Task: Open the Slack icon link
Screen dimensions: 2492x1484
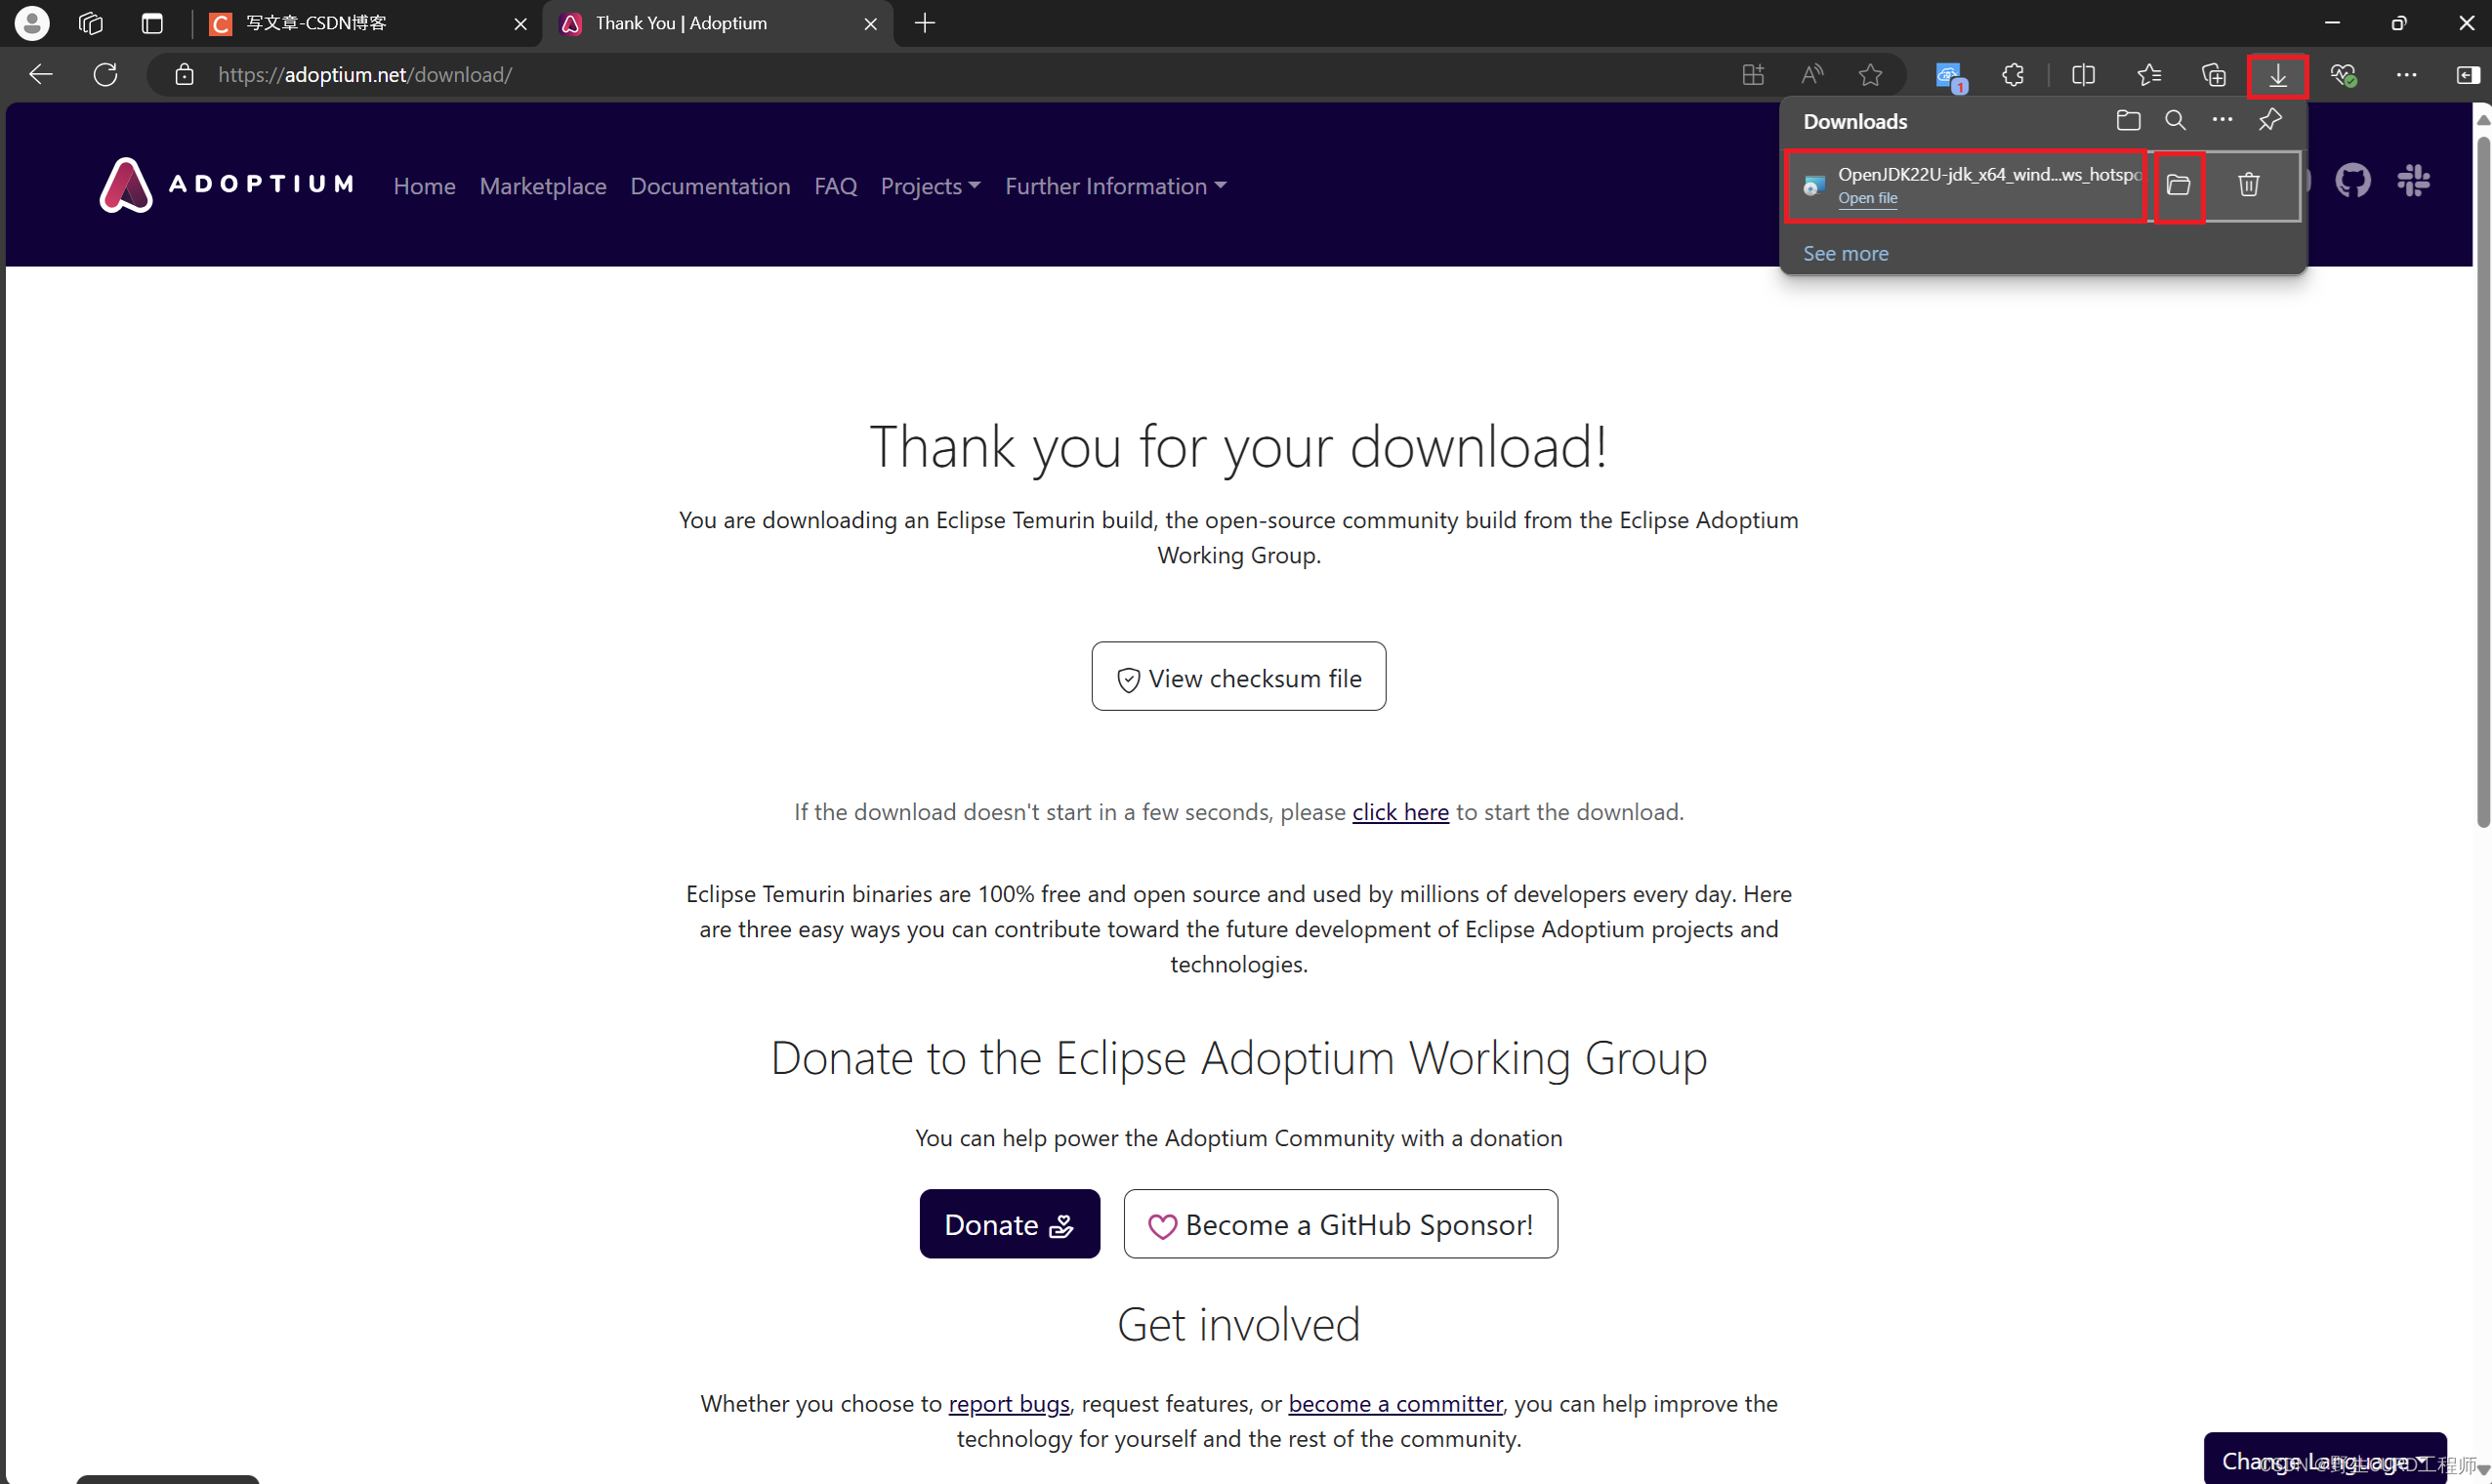Action: pyautogui.click(x=2413, y=182)
